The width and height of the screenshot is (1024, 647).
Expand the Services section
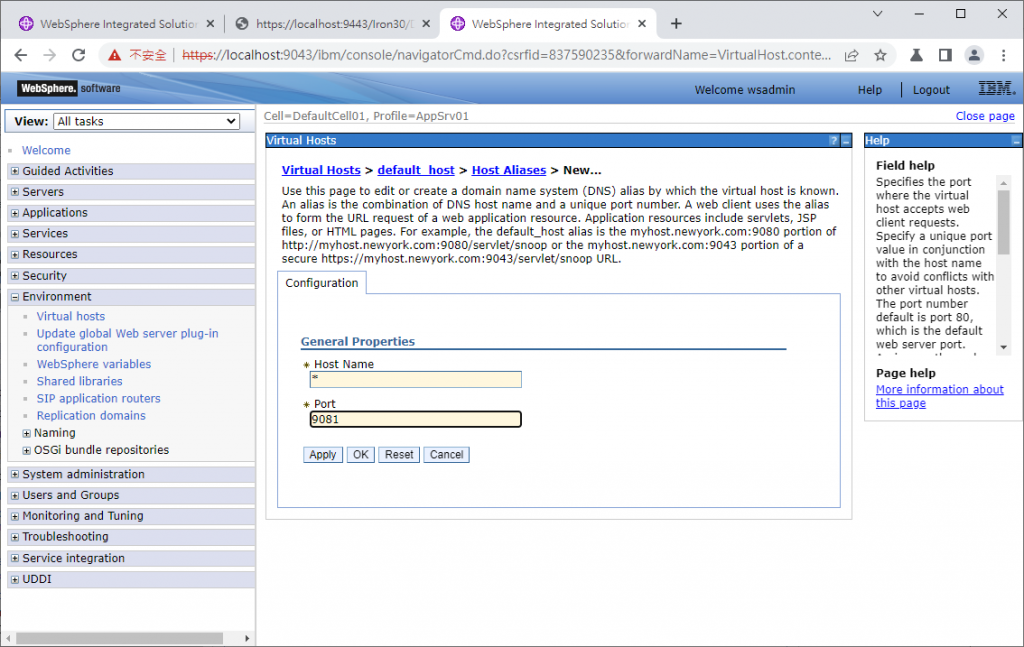click(x=15, y=234)
